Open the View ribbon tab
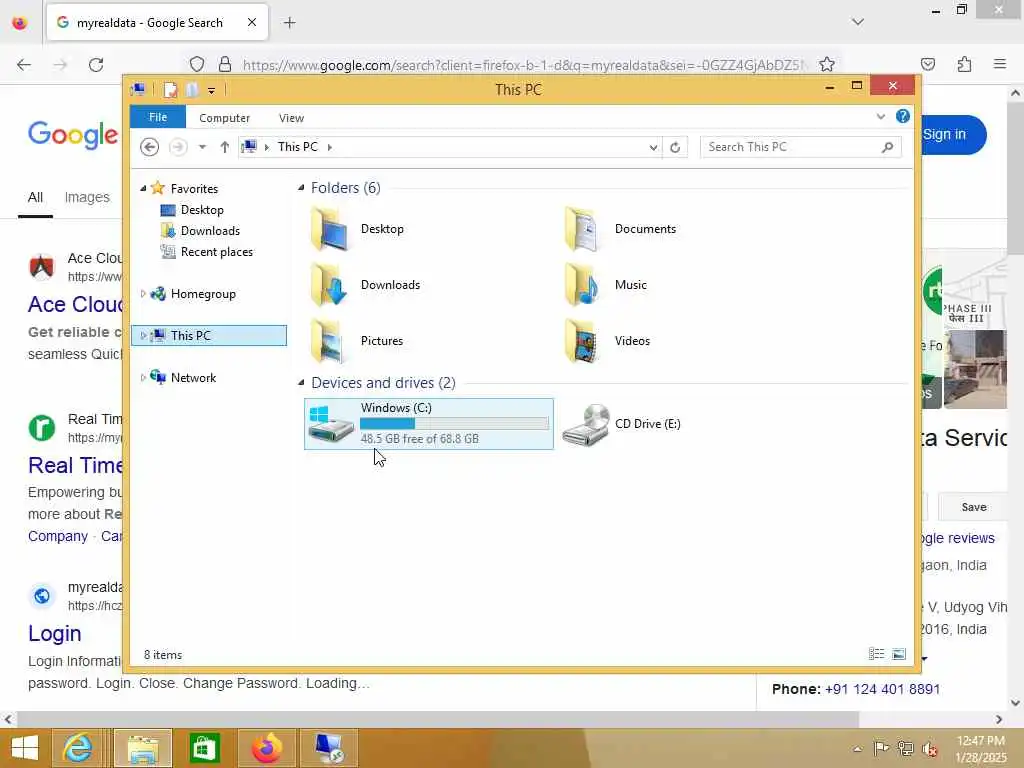Image resolution: width=1024 pixels, height=768 pixels. tap(291, 118)
